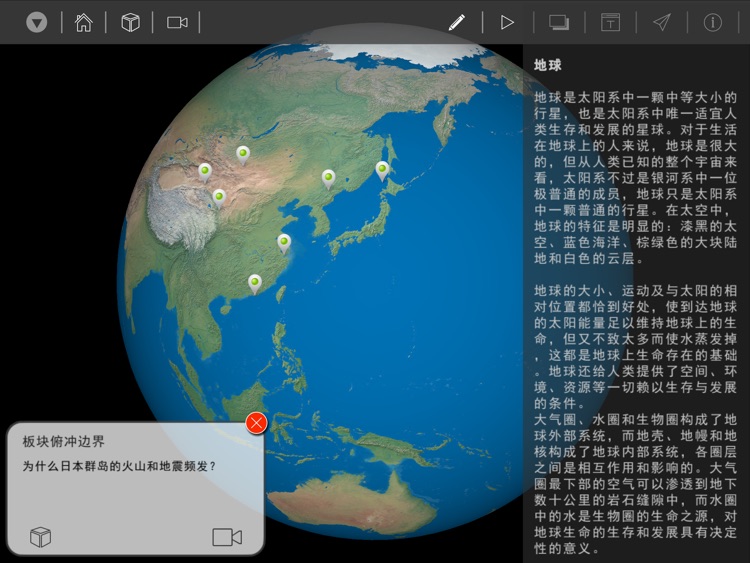Activate the pencil edit tool

coord(457,22)
